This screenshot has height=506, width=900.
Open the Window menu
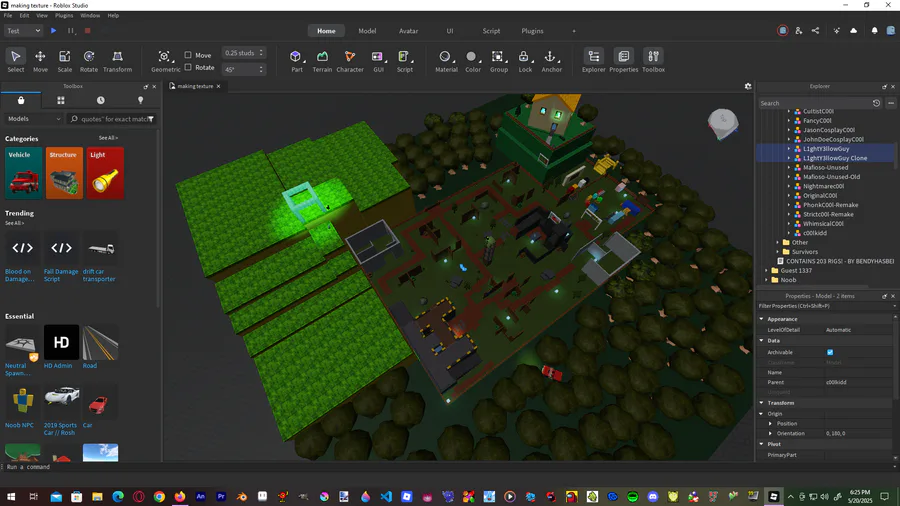pyautogui.click(x=90, y=15)
